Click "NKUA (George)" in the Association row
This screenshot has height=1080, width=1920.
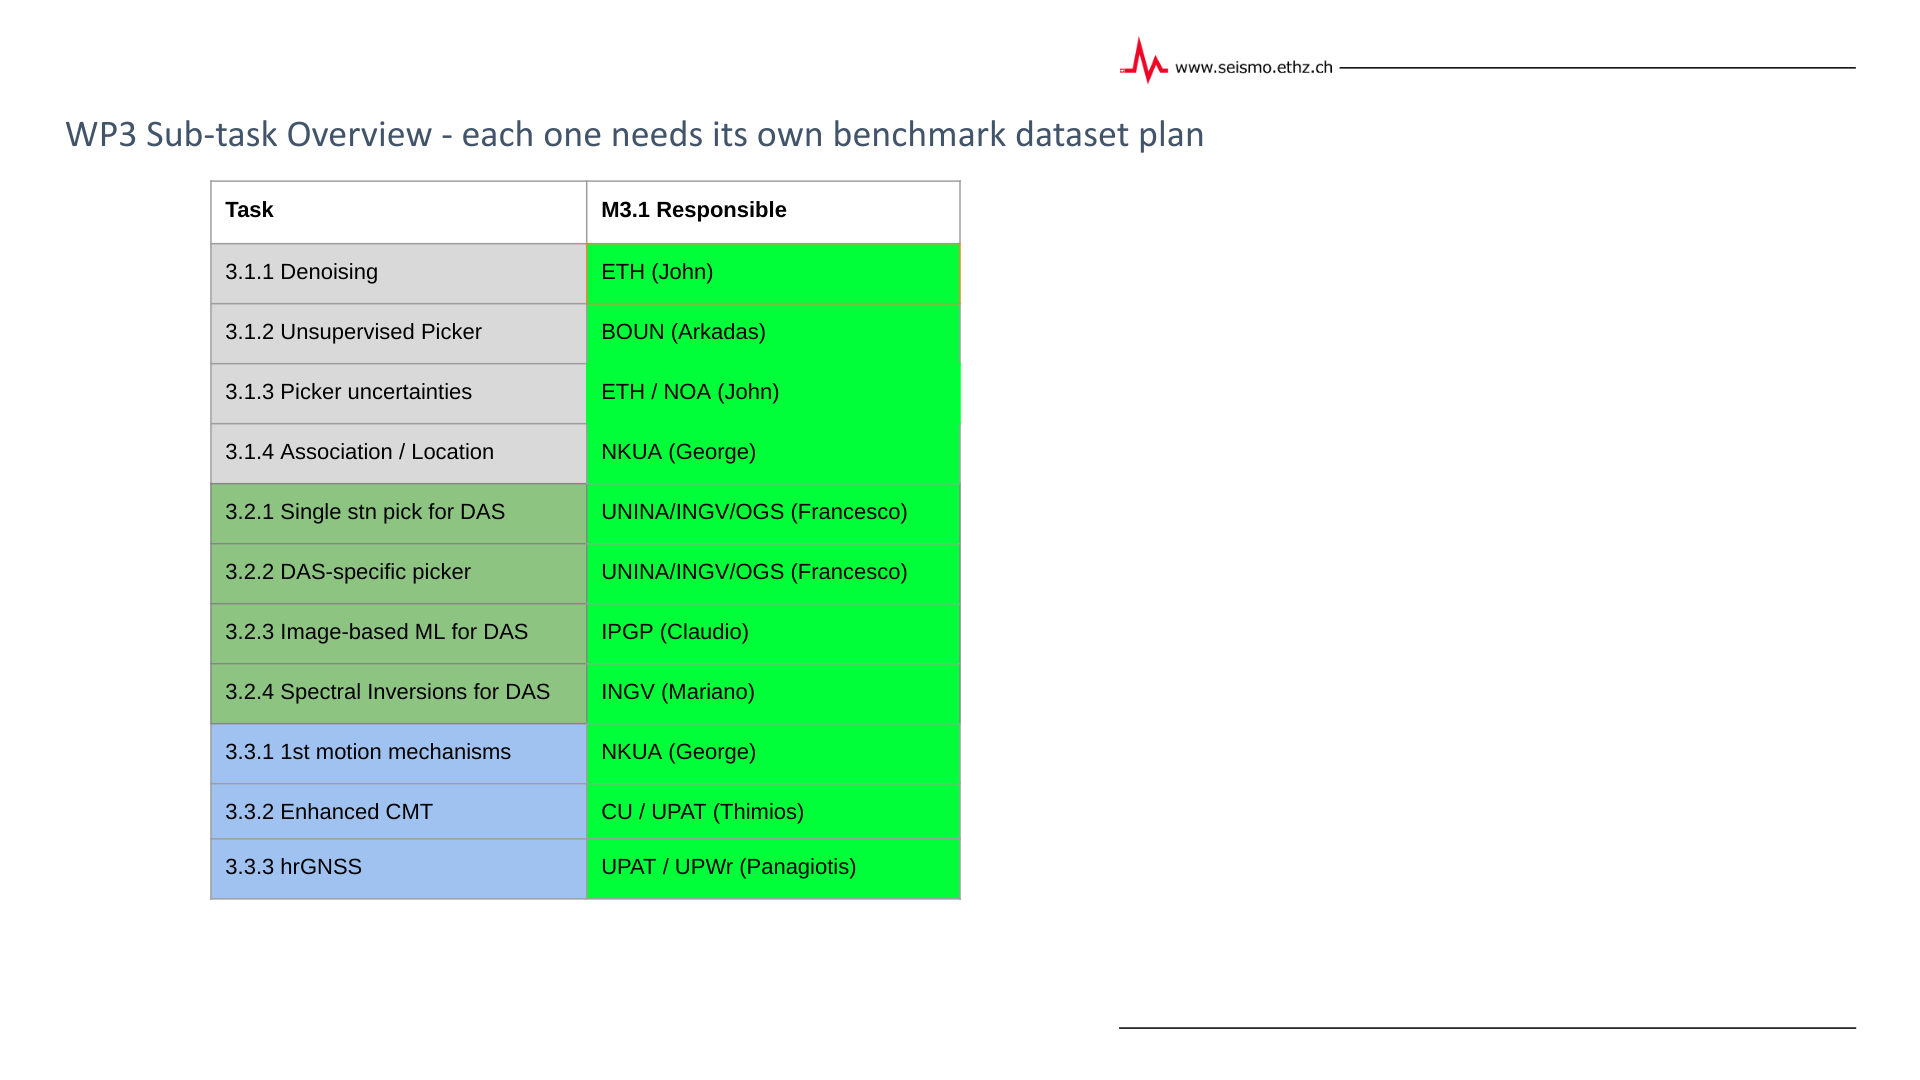[x=773, y=453]
